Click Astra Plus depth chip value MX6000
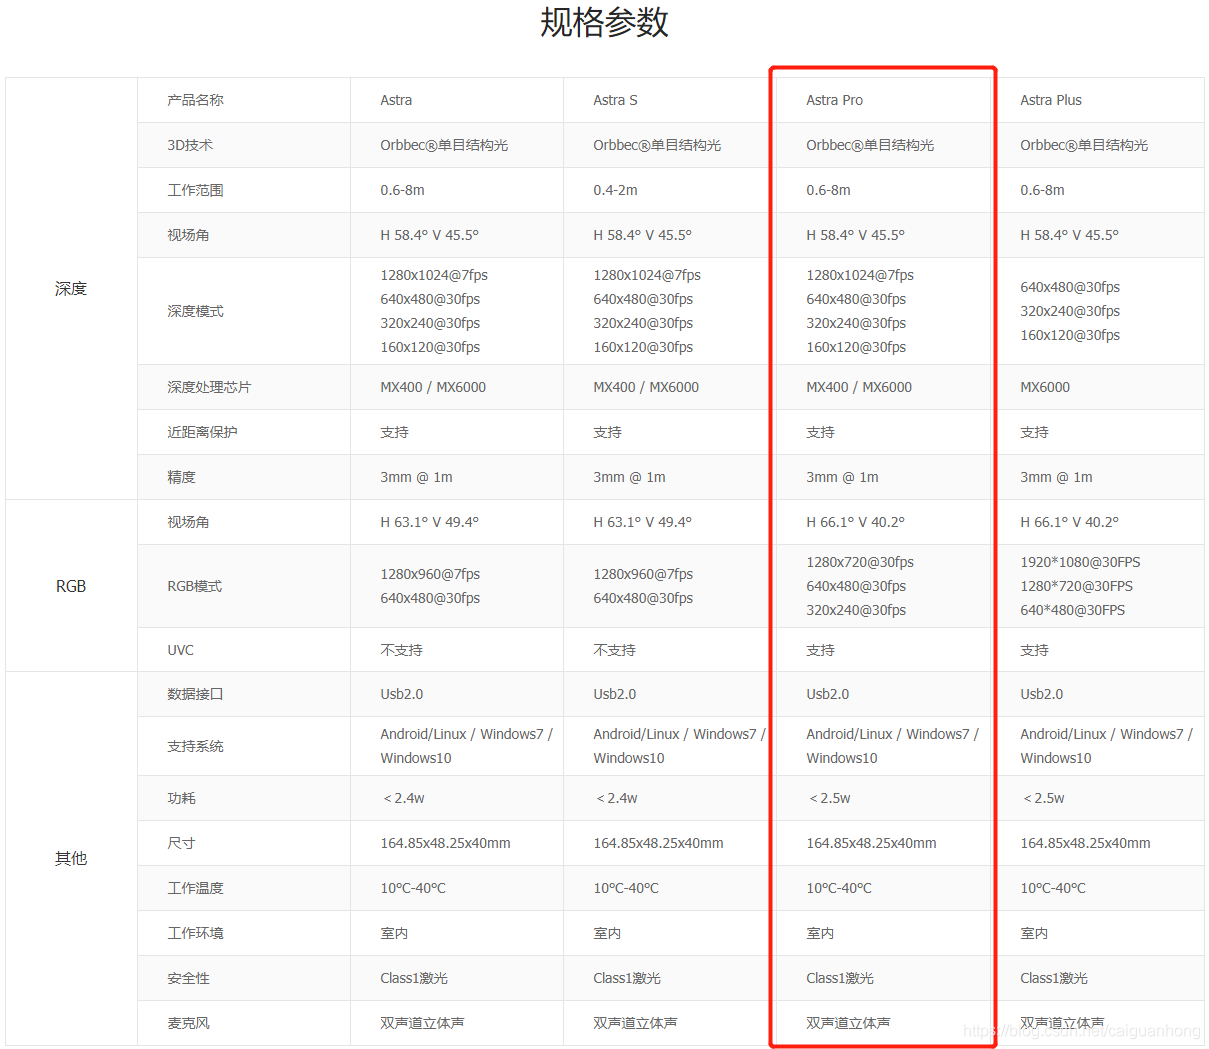1209x1049 pixels. click(x=1045, y=387)
